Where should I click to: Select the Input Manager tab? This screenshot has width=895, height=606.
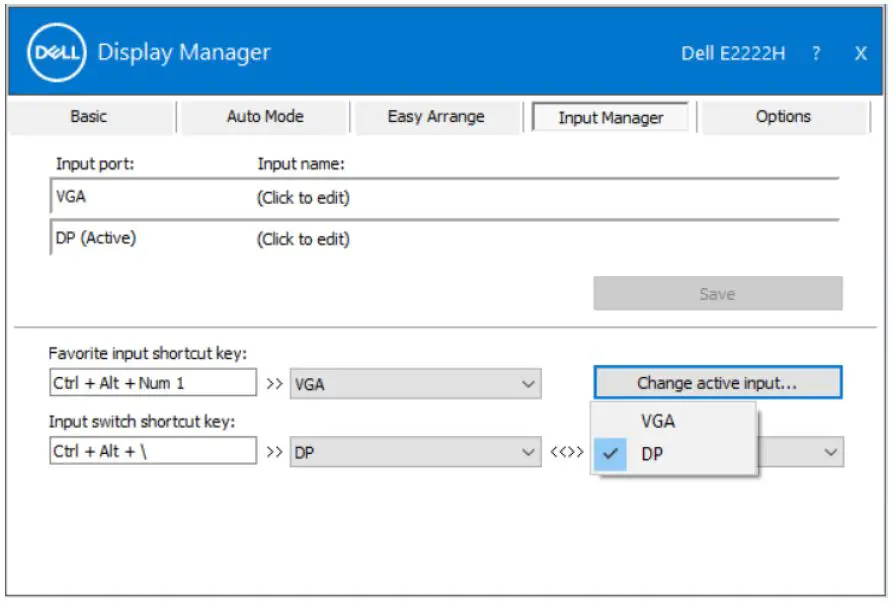point(609,116)
